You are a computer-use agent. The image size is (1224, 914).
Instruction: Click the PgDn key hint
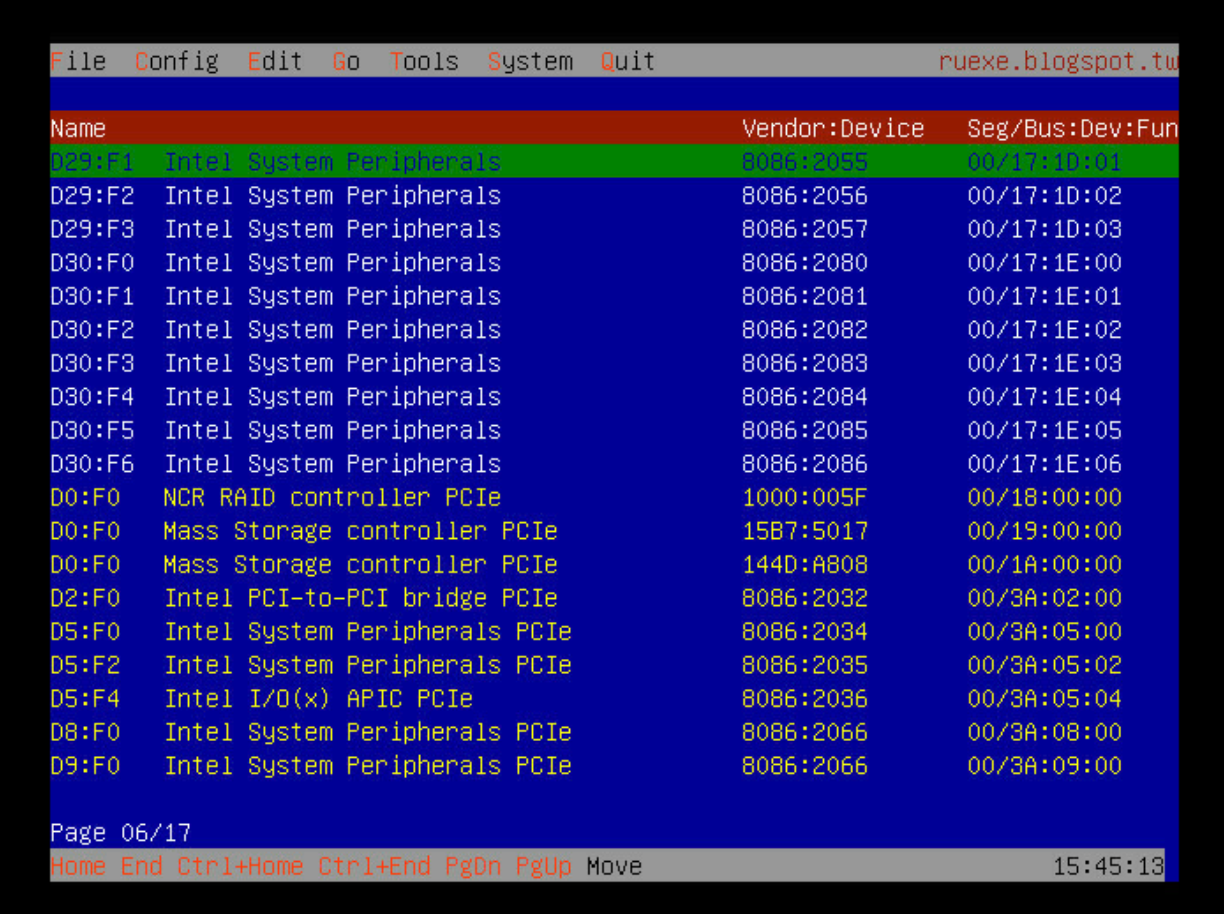click(473, 866)
